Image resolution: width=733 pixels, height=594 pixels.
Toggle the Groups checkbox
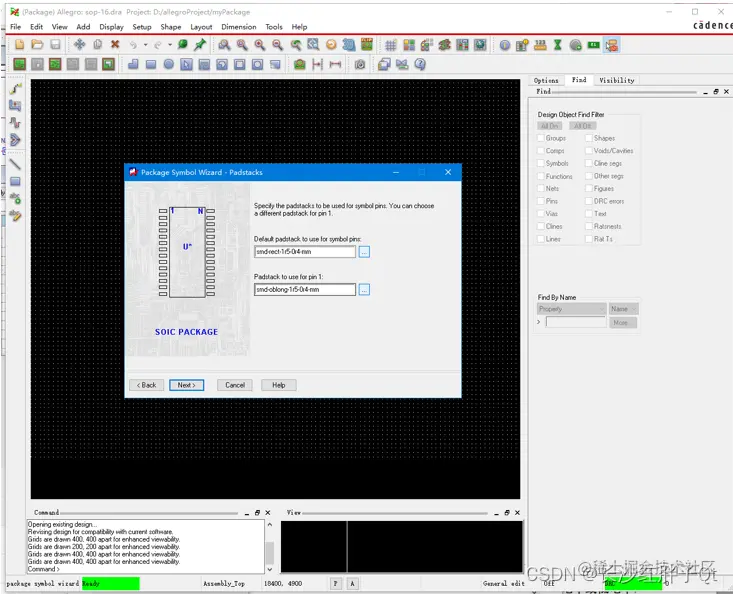click(x=540, y=138)
